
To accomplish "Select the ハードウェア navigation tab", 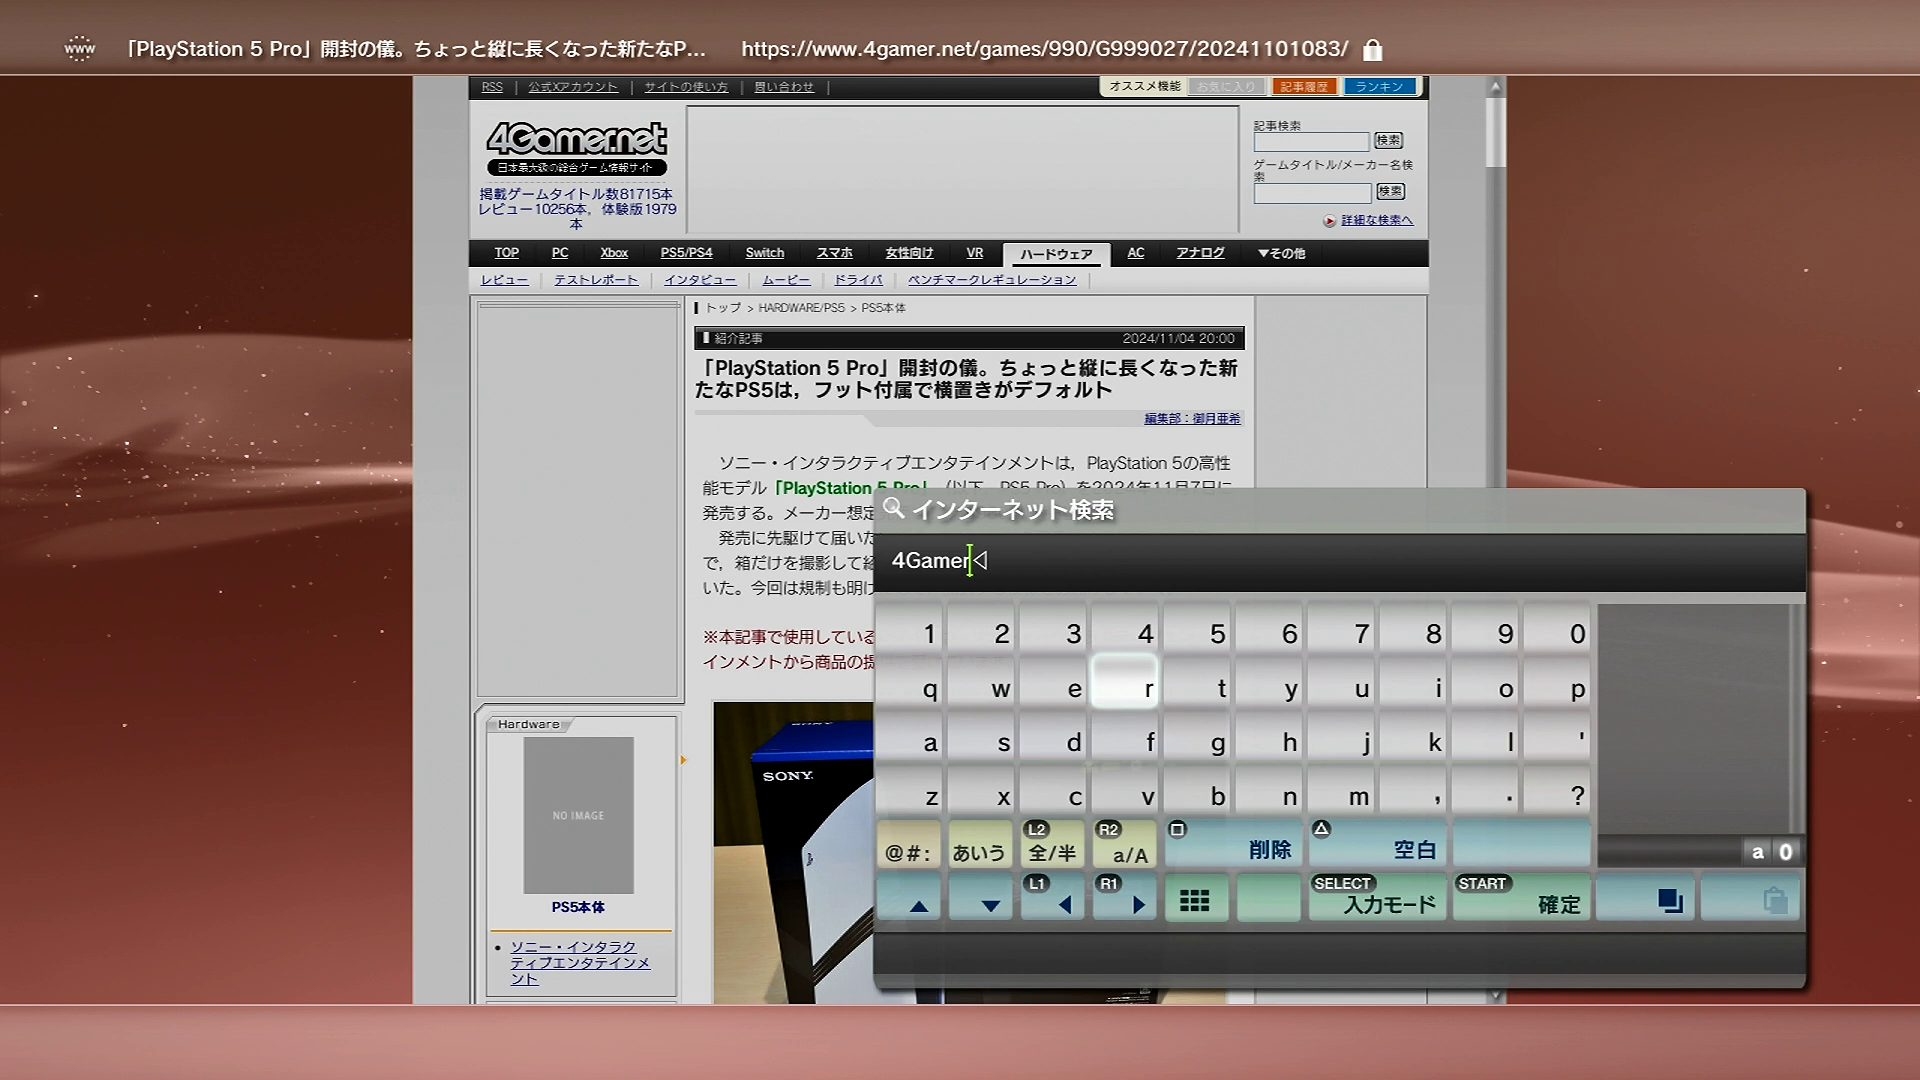I will coord(1056,254).
